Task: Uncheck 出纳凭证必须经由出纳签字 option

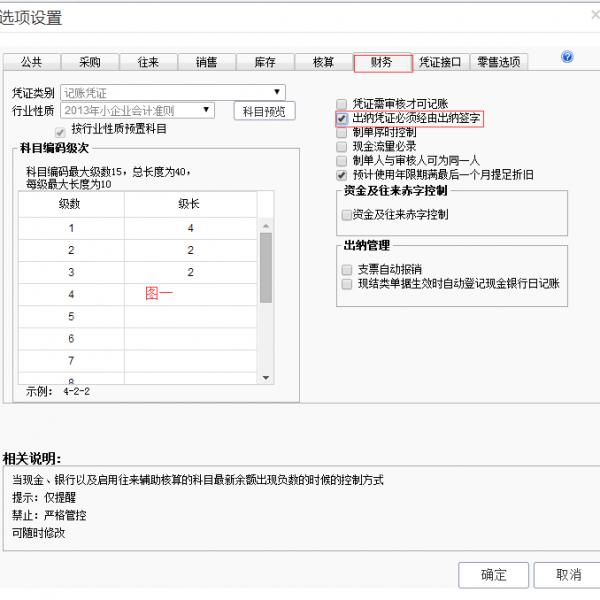Action: [x=341, y=119]
